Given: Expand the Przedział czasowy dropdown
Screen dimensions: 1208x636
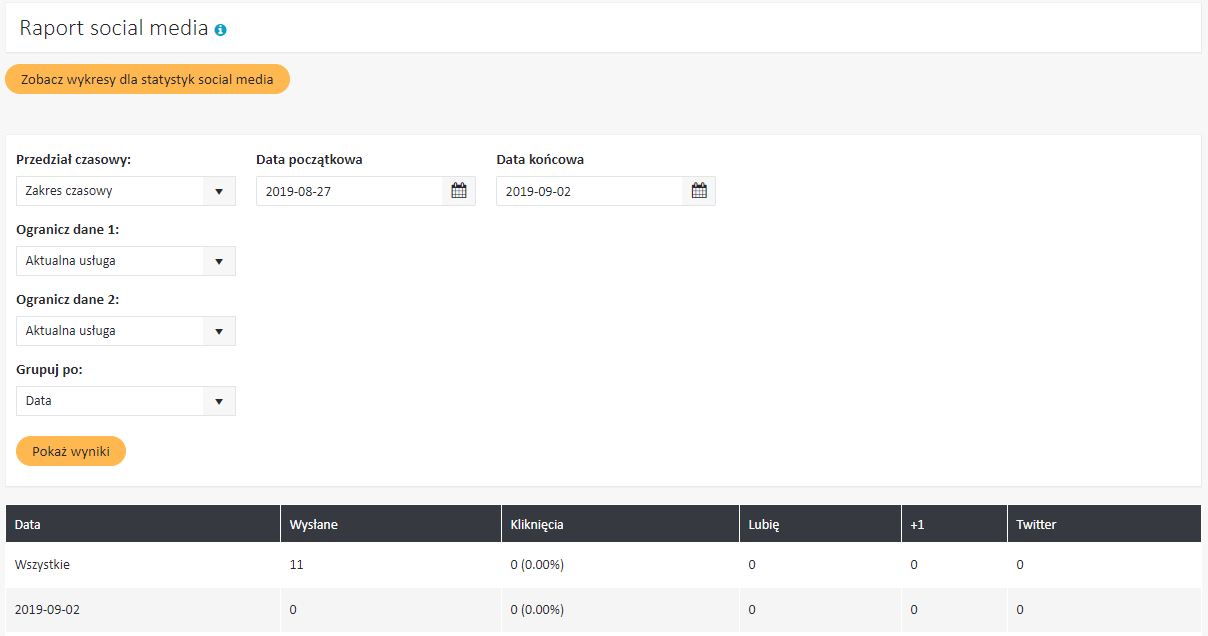Looking at the screenshot, I should tap(126, 191).
